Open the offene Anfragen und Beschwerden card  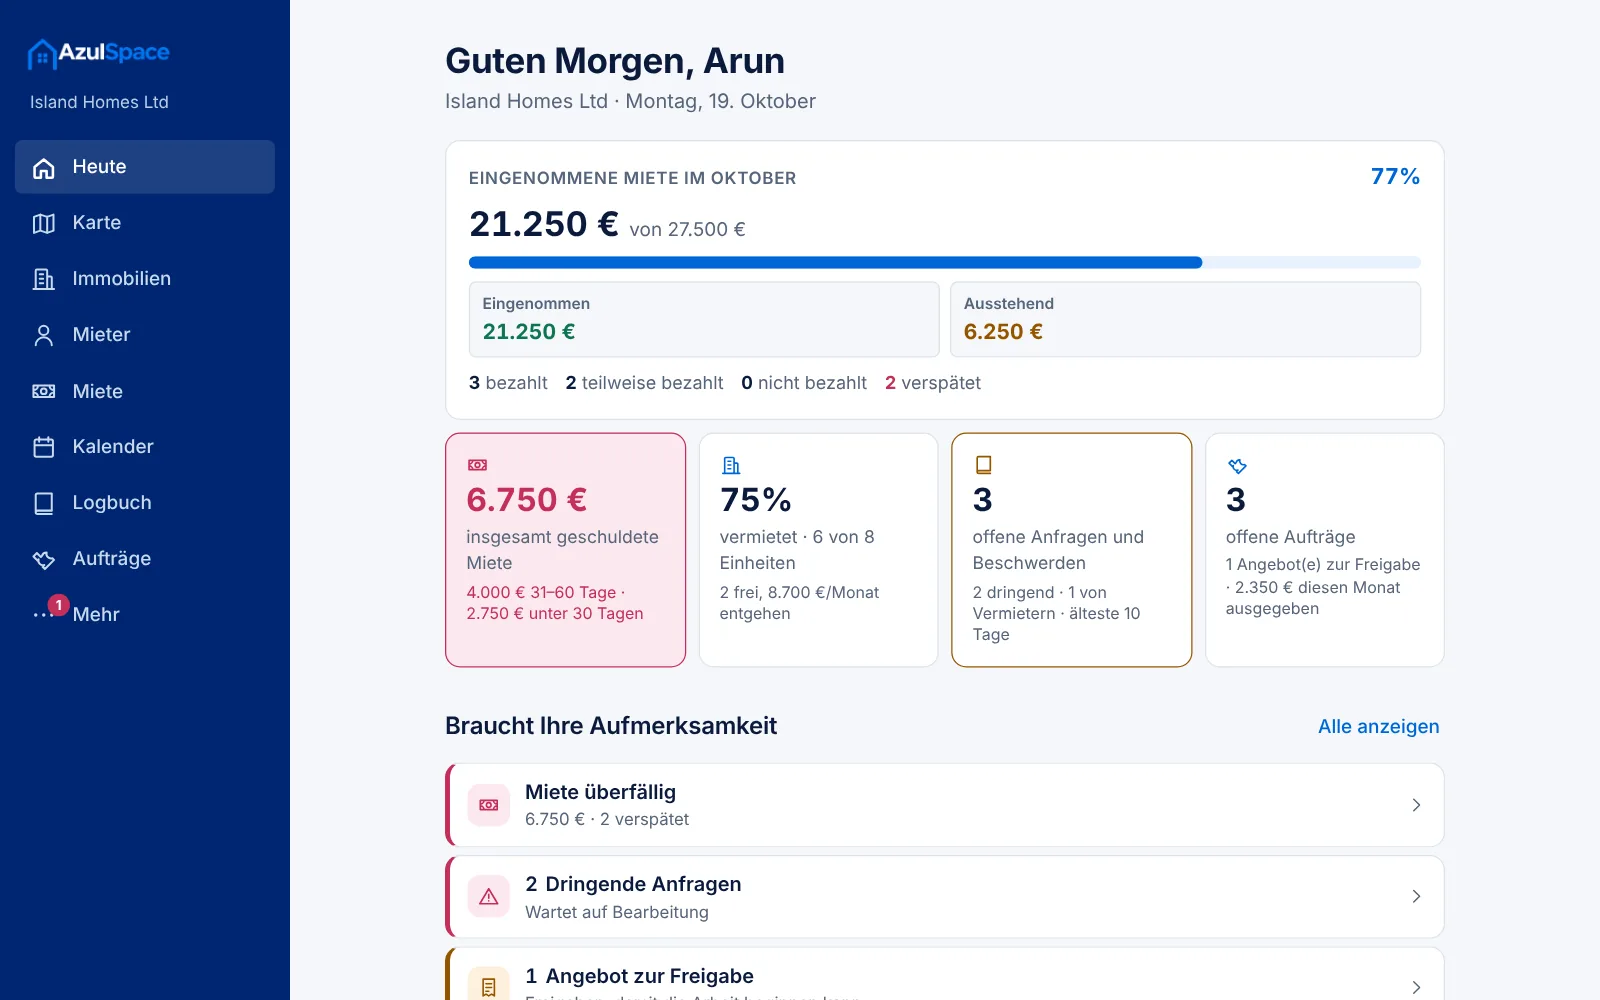1072,550
